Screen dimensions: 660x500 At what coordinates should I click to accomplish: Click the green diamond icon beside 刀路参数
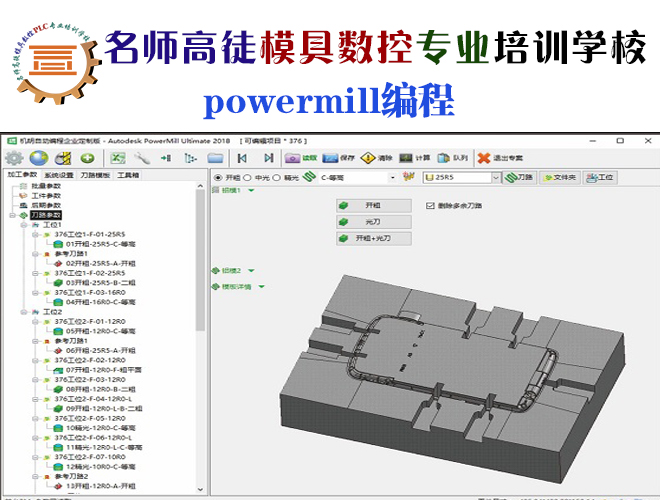[24, 215]
